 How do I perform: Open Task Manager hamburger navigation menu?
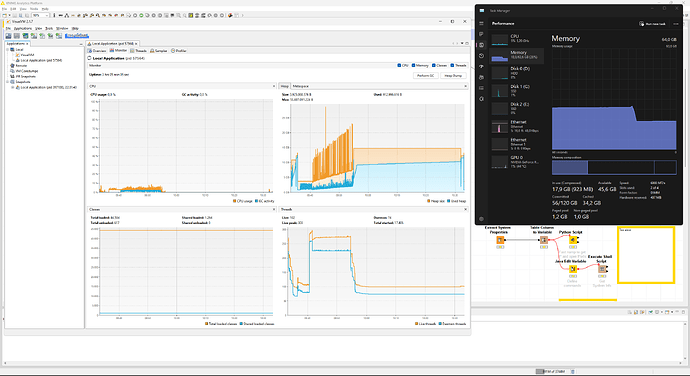[x=481, y=23]
